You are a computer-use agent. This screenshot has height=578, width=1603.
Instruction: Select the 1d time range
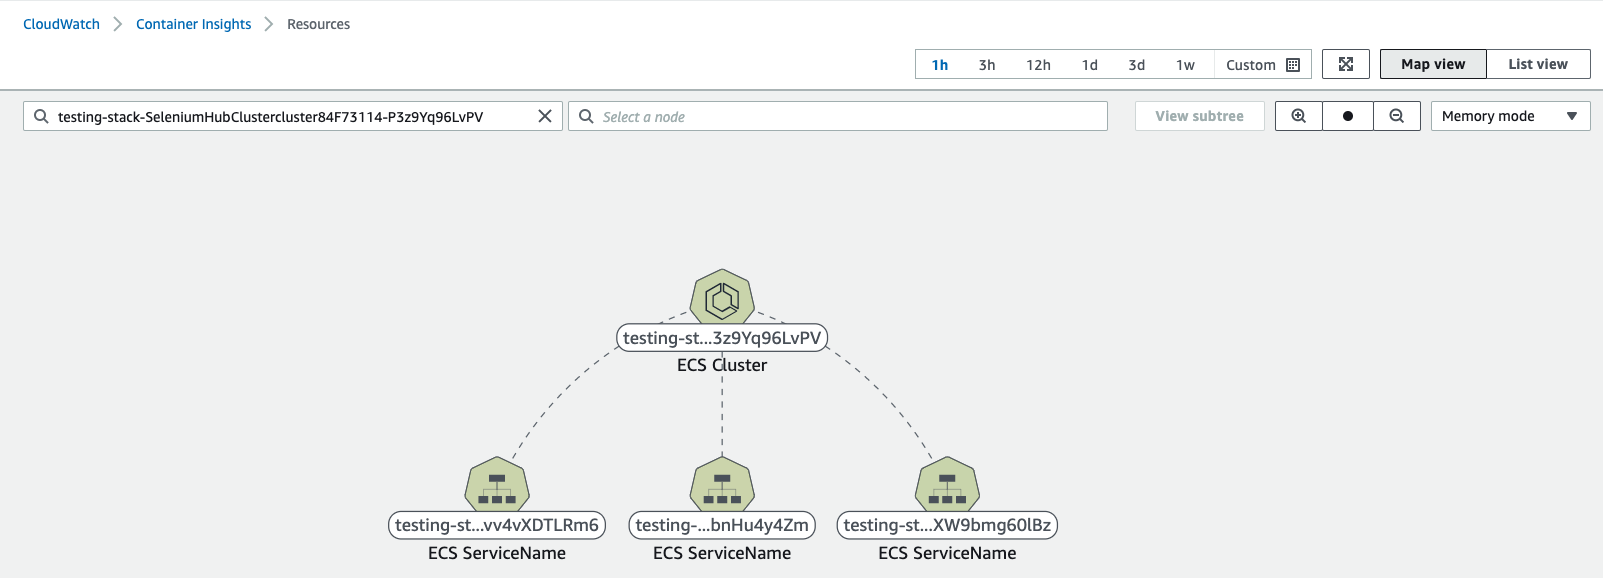coord(1090,65)
